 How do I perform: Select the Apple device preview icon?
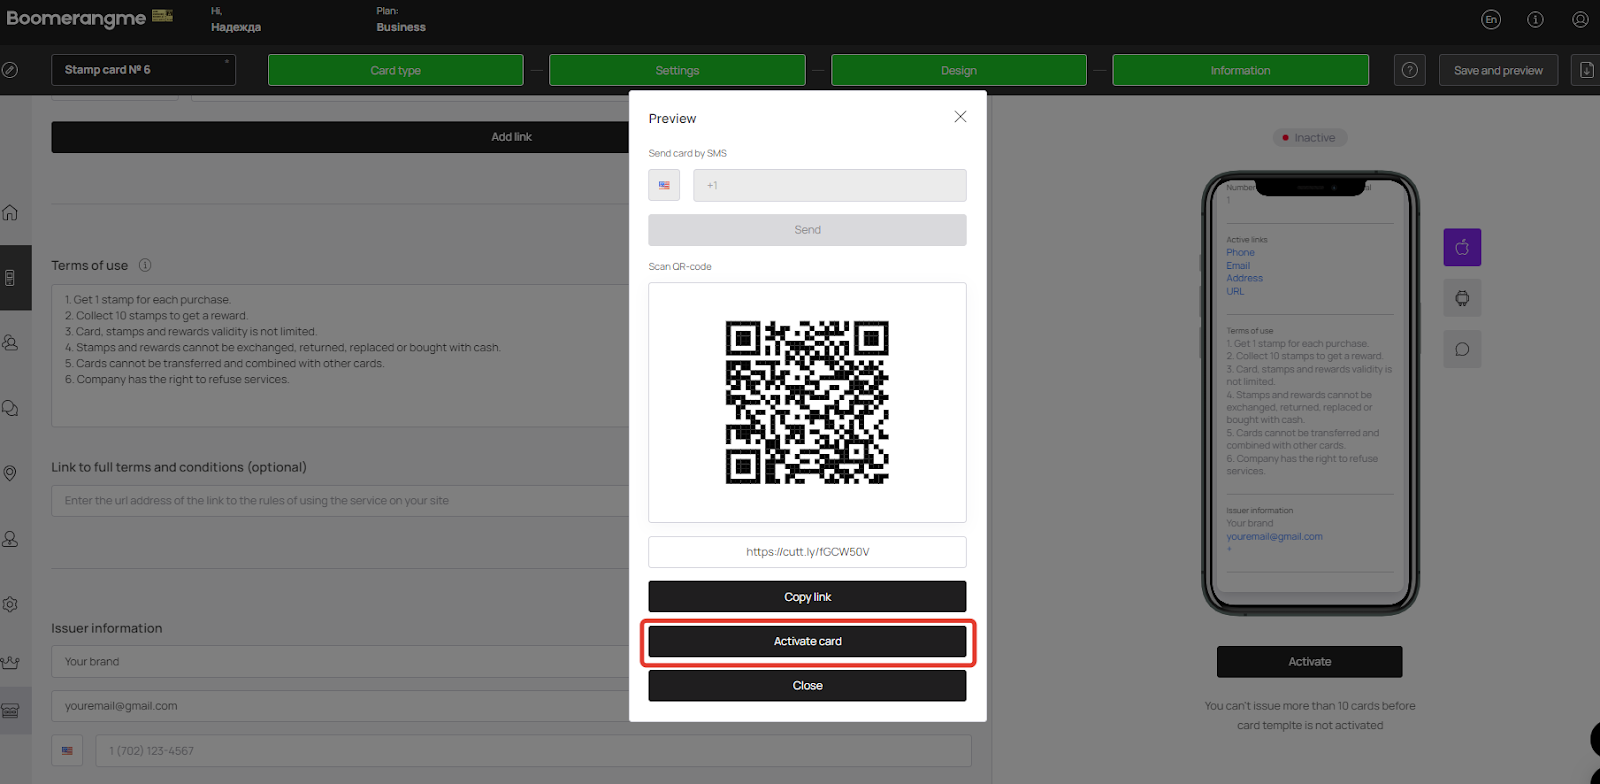tap(1462, 247)
